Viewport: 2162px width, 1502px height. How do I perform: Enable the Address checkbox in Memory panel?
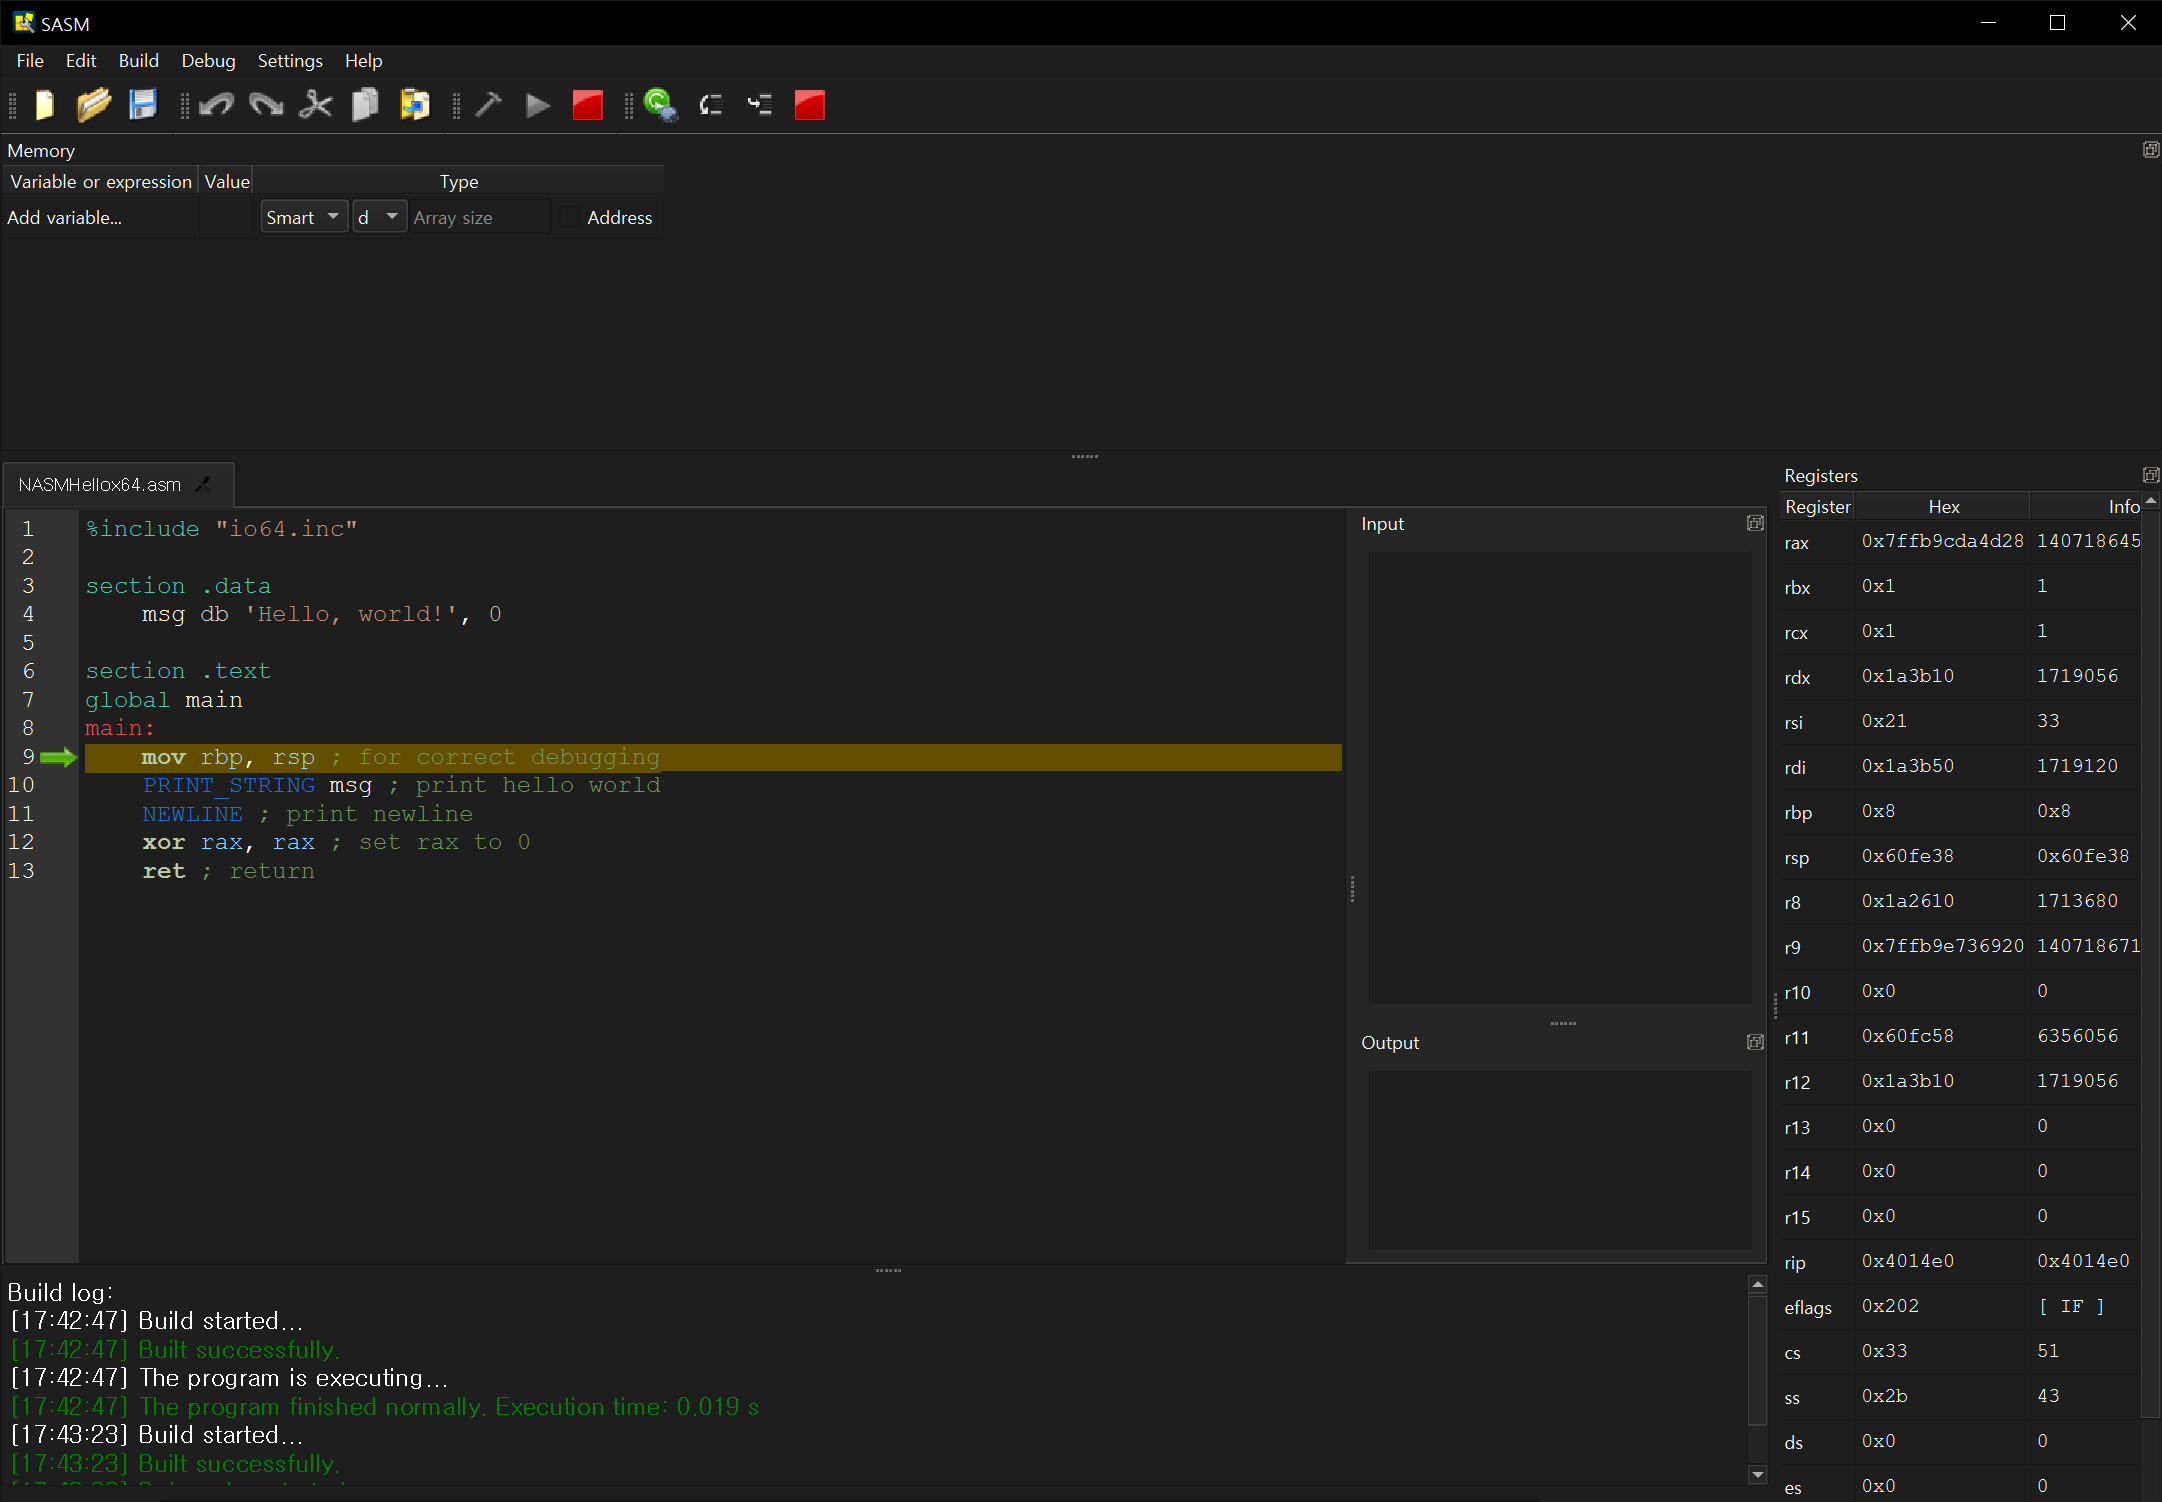point(570,217)
